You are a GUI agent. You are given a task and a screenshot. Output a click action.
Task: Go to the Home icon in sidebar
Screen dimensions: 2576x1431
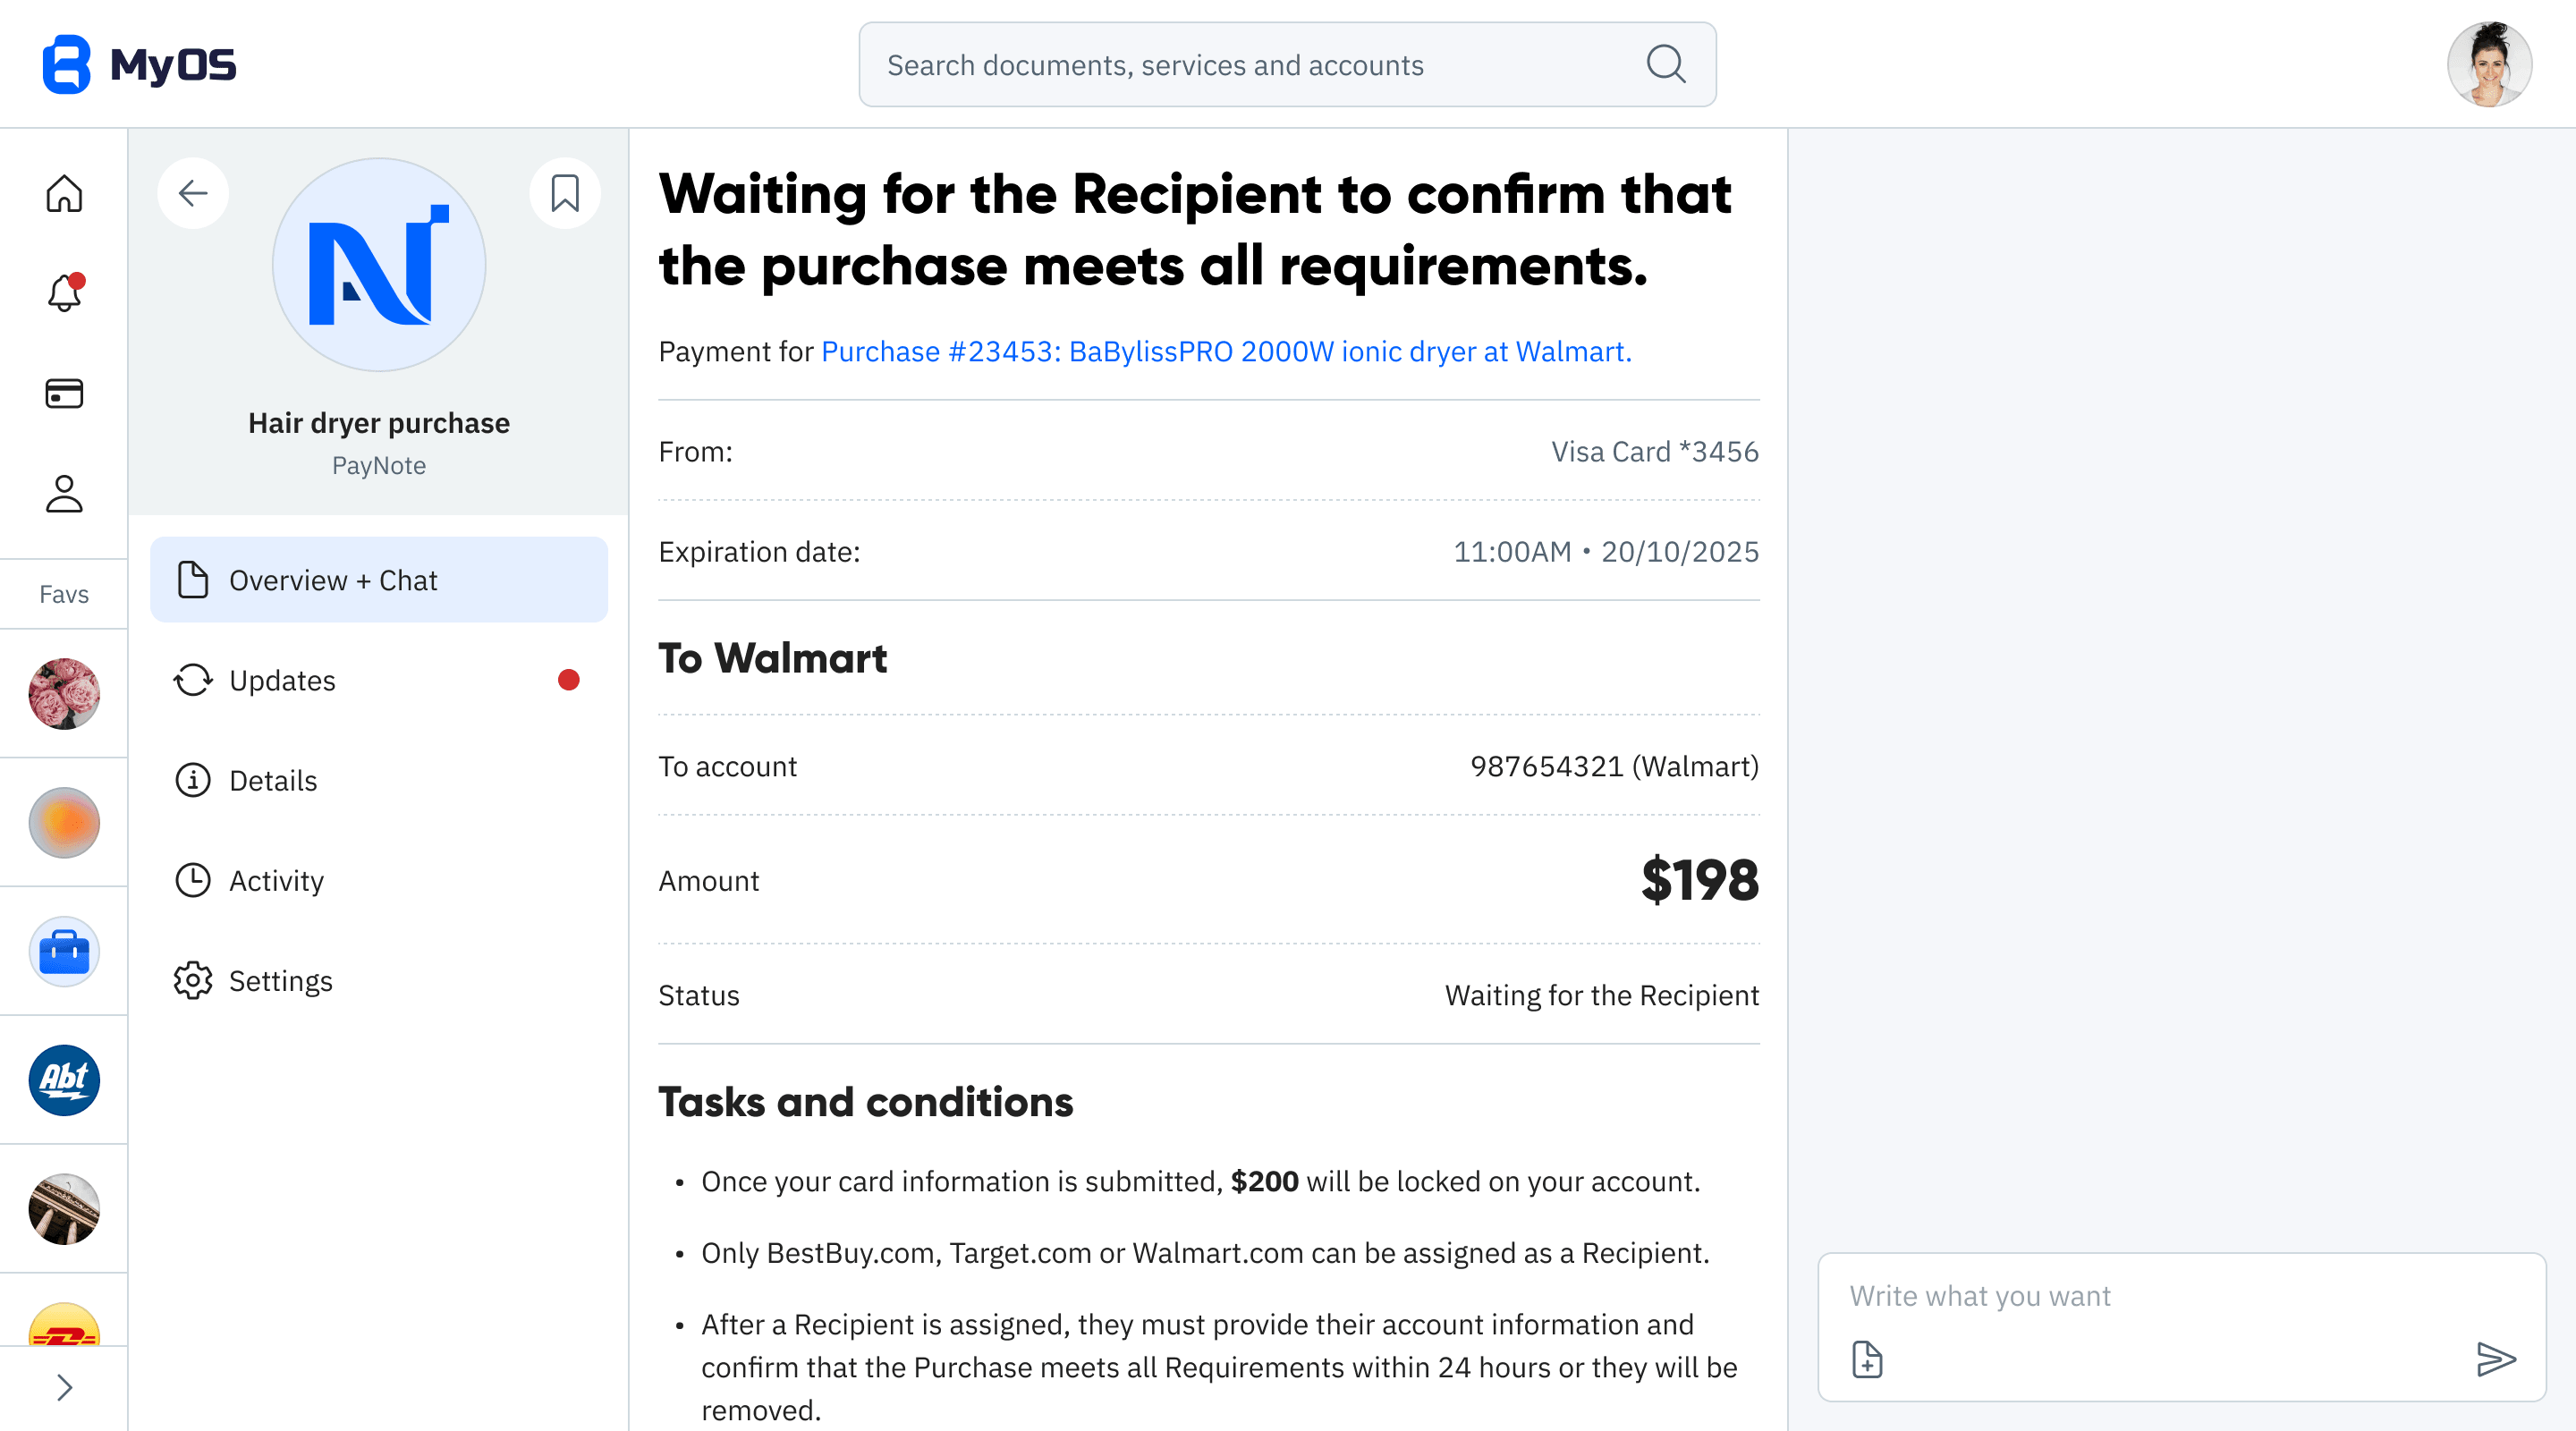point(63,194)
